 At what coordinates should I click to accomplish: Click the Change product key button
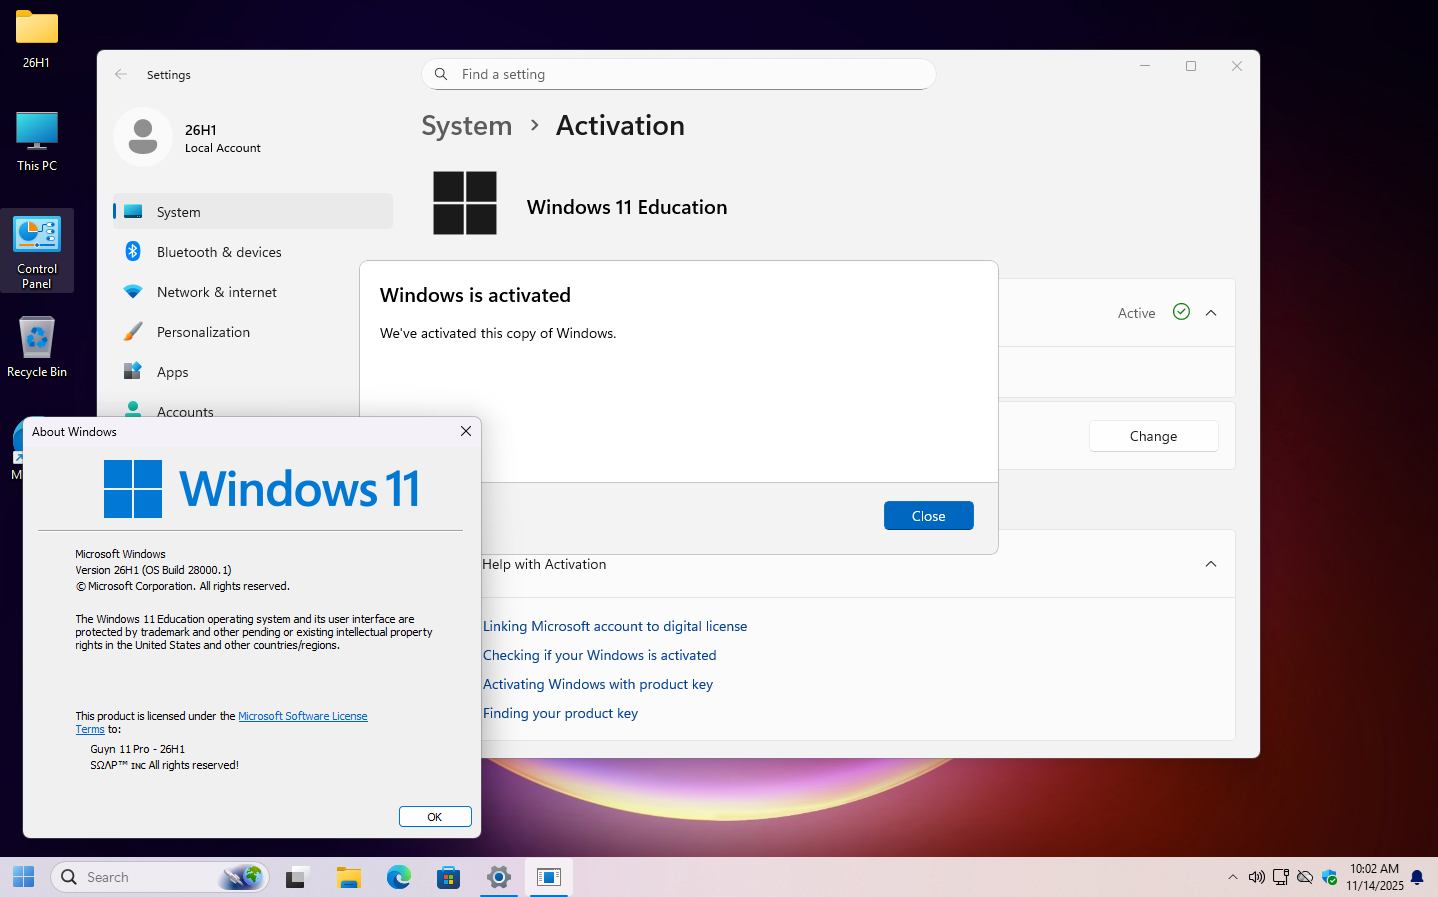(x=1153, y=436)
